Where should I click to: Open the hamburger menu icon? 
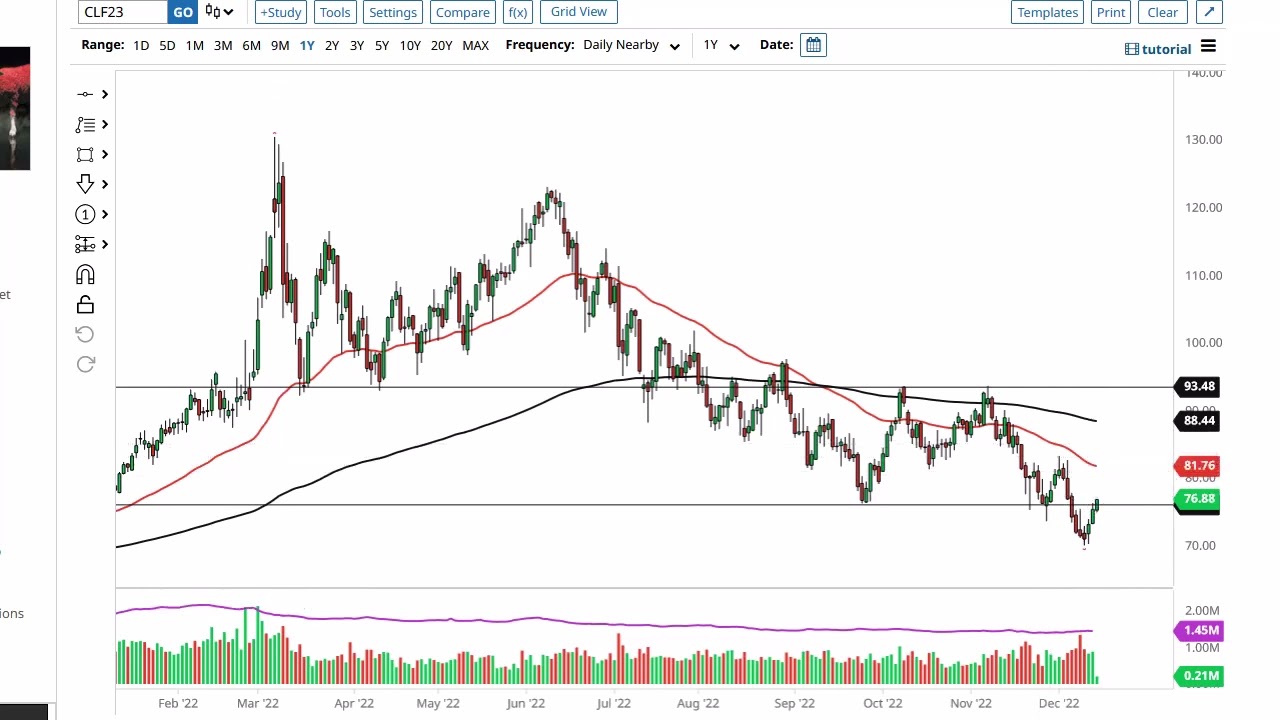[1208, 47]
